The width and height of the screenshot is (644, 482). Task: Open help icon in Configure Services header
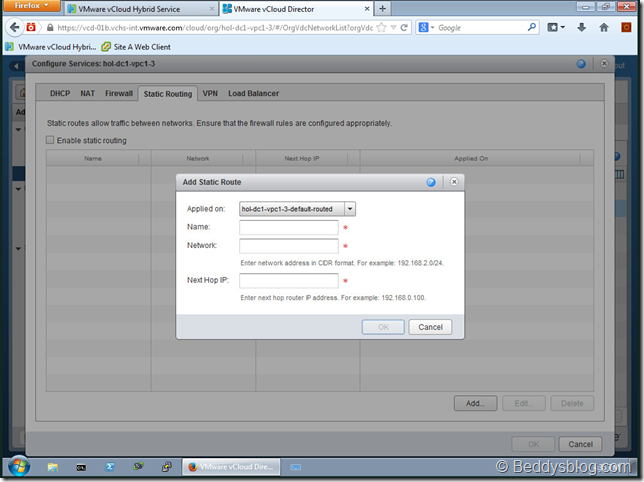(x=581, y=64)
